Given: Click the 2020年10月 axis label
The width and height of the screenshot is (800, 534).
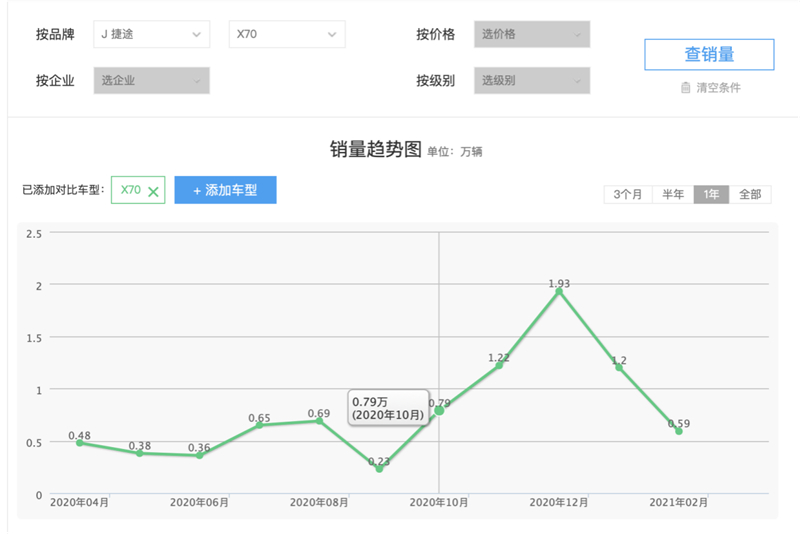Looking at the screenshot, I should (439, 502).
